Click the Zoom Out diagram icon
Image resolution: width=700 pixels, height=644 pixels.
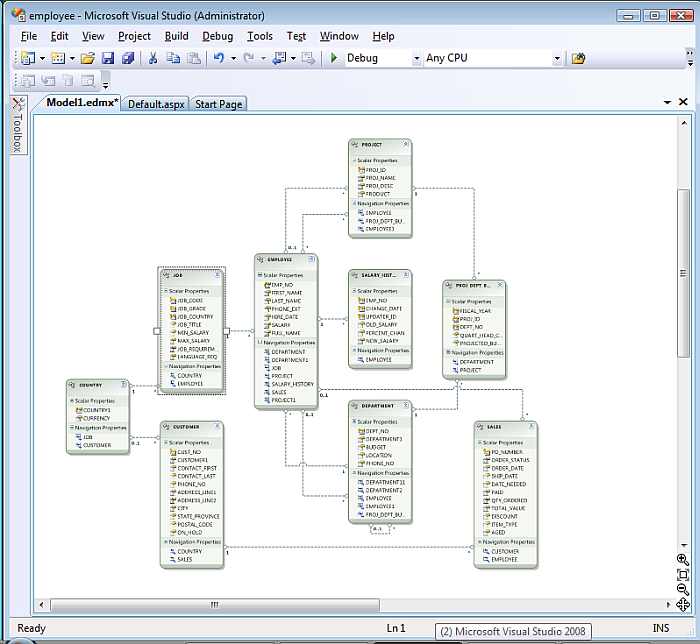(683, 589)
